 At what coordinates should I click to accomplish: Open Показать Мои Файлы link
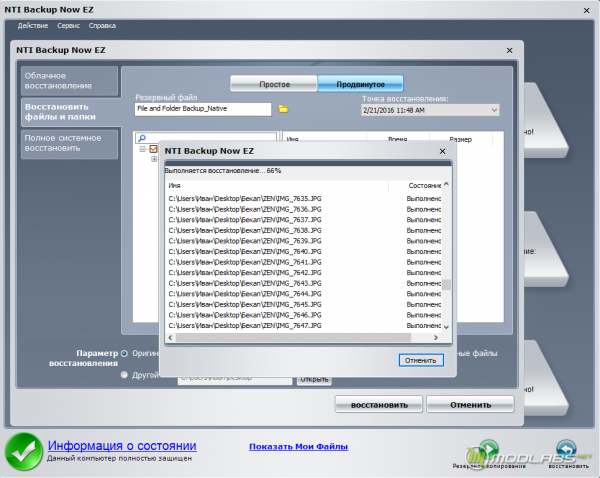point(298,447)
